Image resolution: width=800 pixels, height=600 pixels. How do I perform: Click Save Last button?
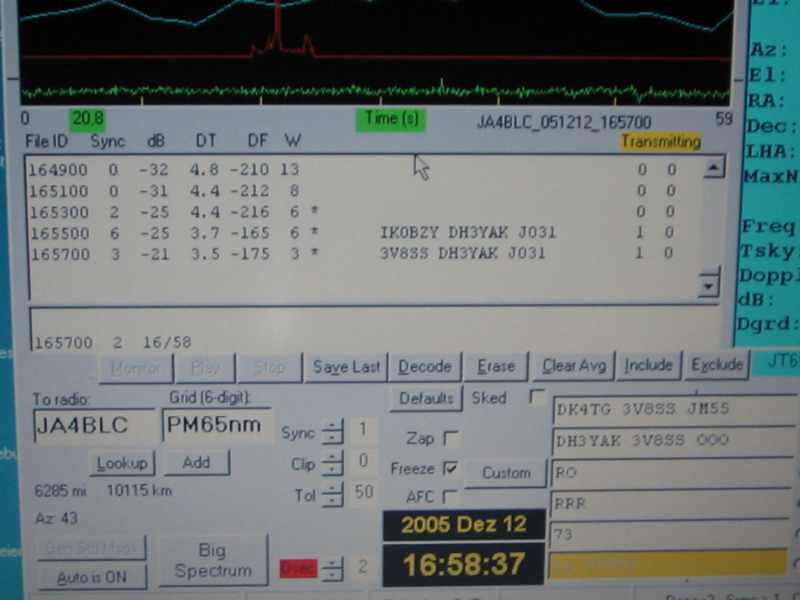(x=345, y=367)
